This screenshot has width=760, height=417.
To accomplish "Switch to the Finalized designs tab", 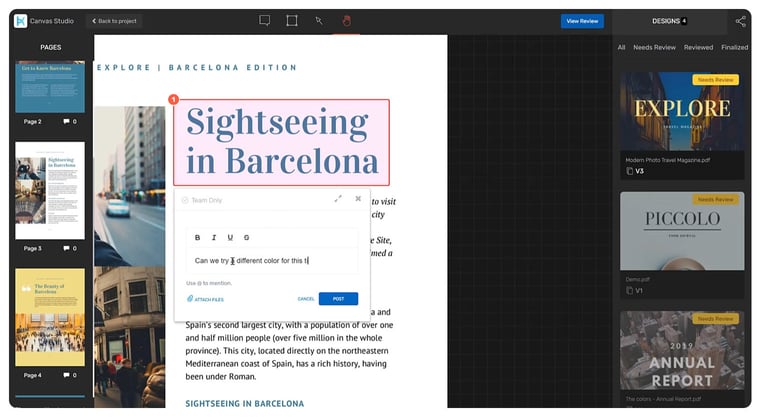I will coord(734,47).
